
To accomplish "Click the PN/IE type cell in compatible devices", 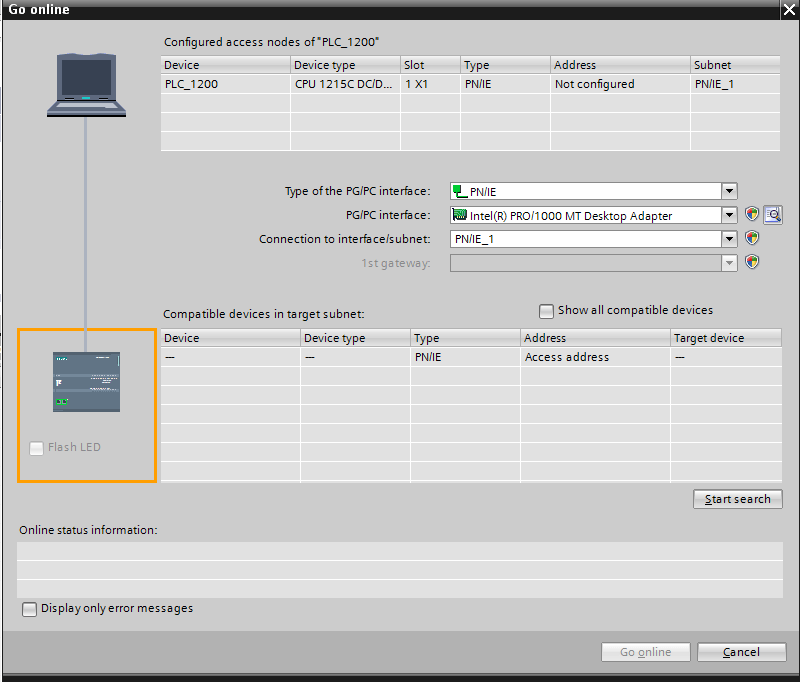I will [x=465, y=357].
